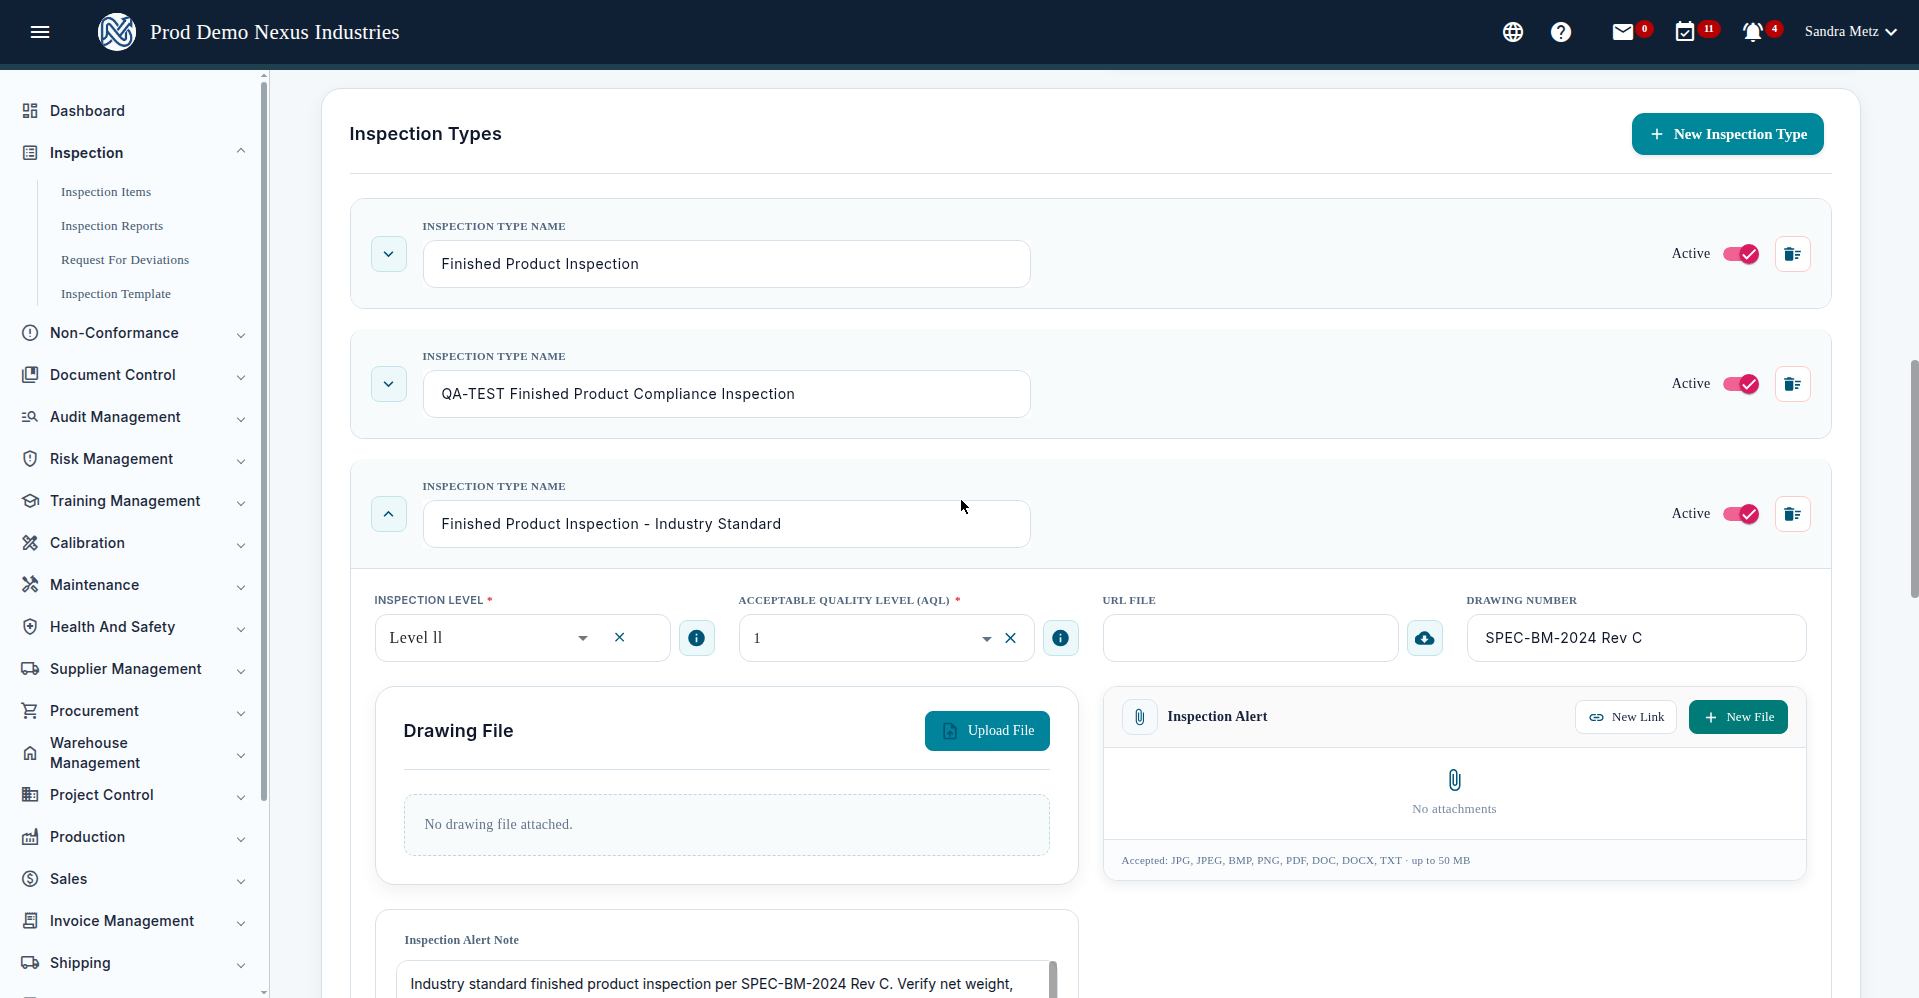Open Inspection Reports submenu
Image resolution: width=1919 pixels, height=998 pixels.
(112, 226)
